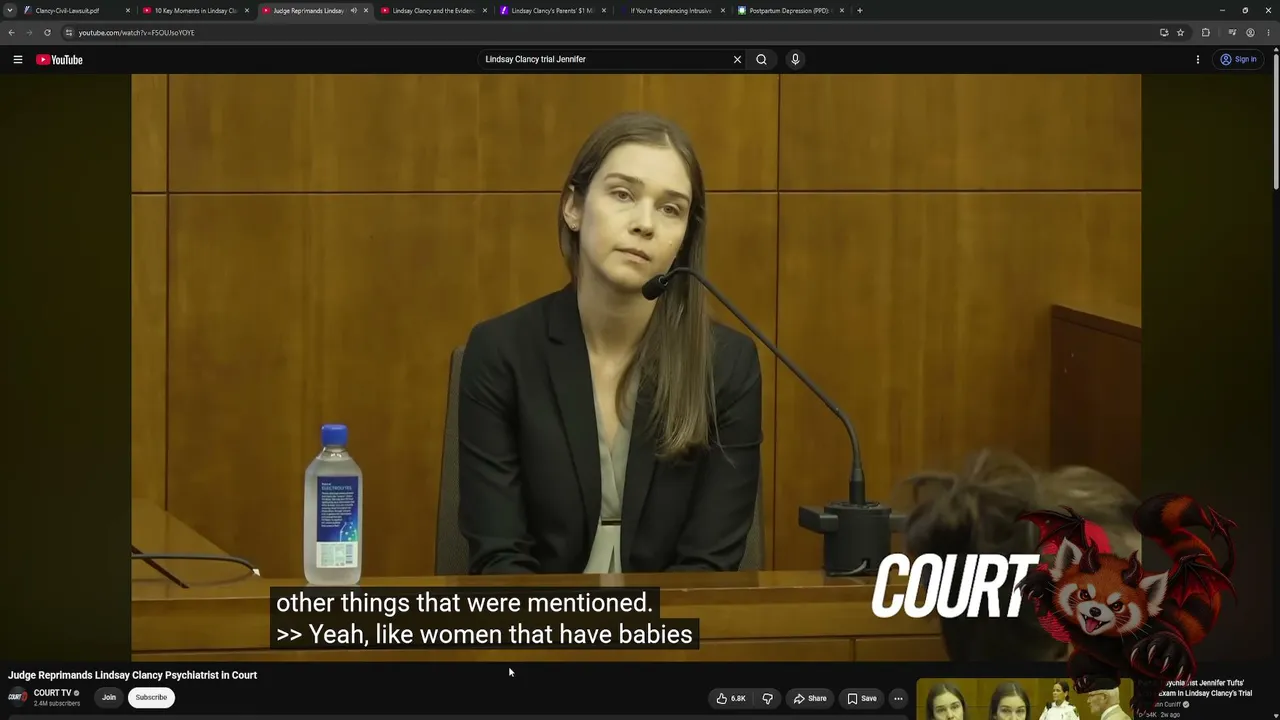Go to YouTube home via logo
The image size is (1280, 720).
(59, 60)
